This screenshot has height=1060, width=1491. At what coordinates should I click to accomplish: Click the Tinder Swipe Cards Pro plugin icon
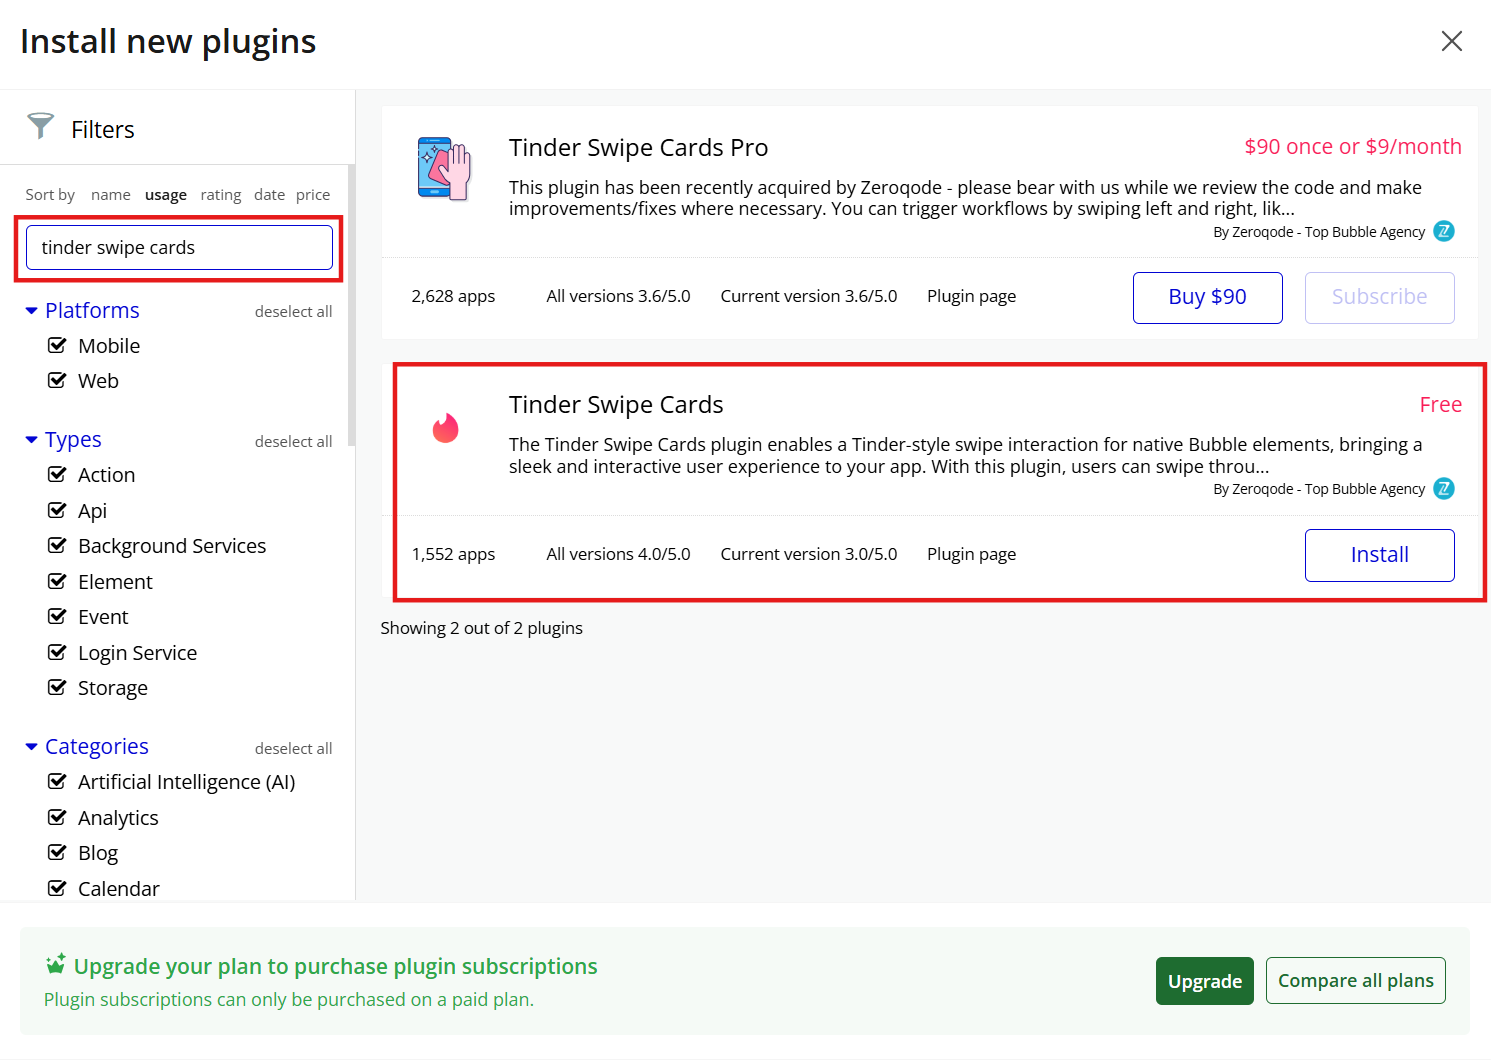(444, 169)
